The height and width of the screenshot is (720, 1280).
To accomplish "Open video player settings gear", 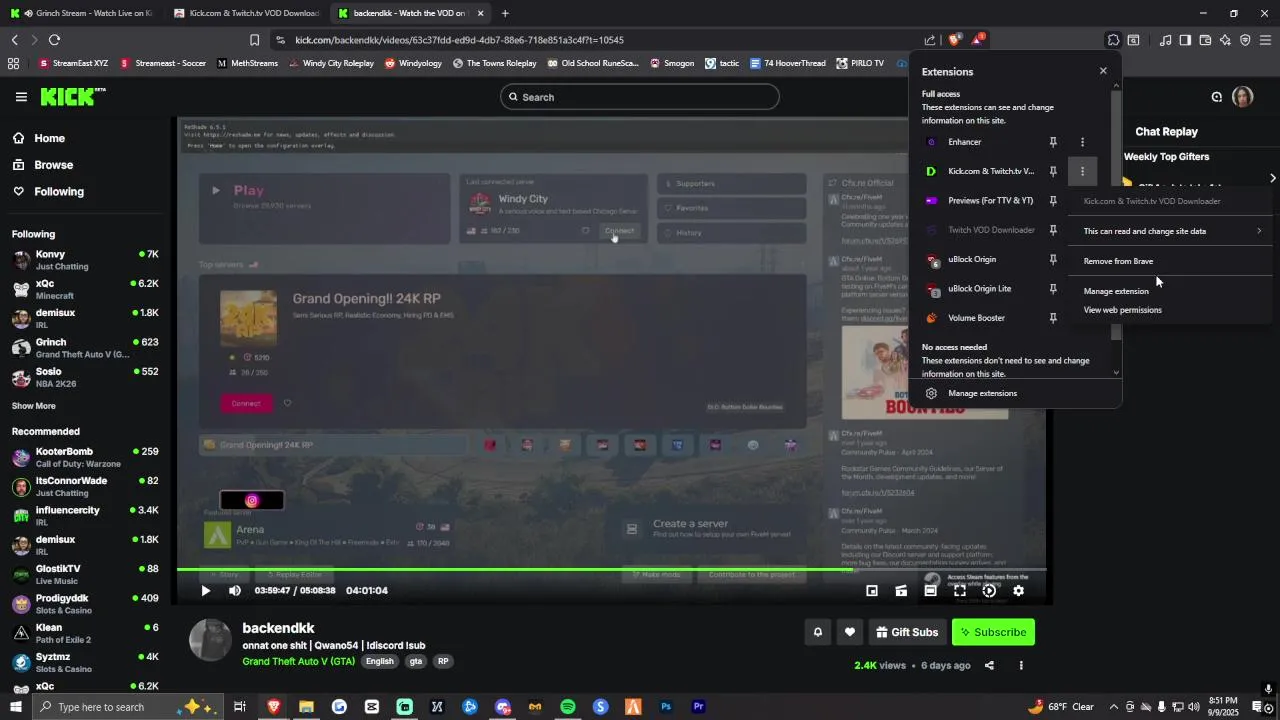I will coord(1018,591).
